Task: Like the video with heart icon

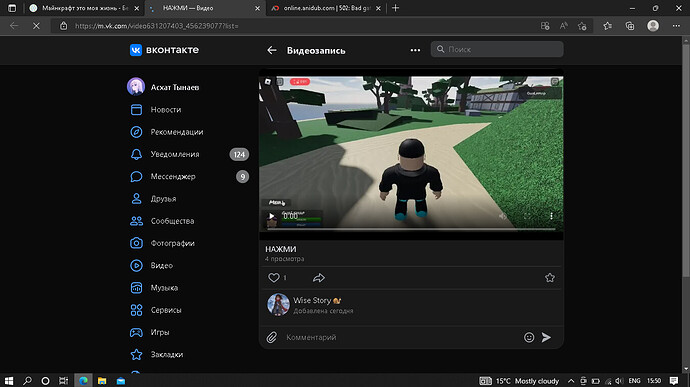Action: click(274, 278)
